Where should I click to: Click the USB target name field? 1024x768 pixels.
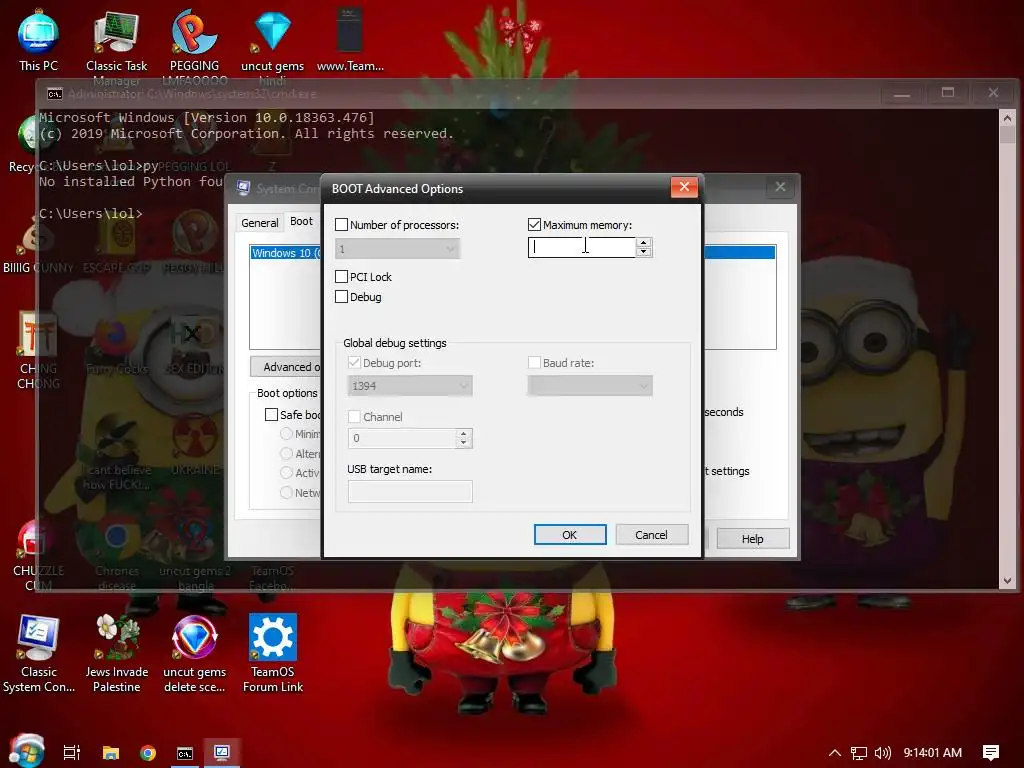pyautogui.click(x=410, y=492)
